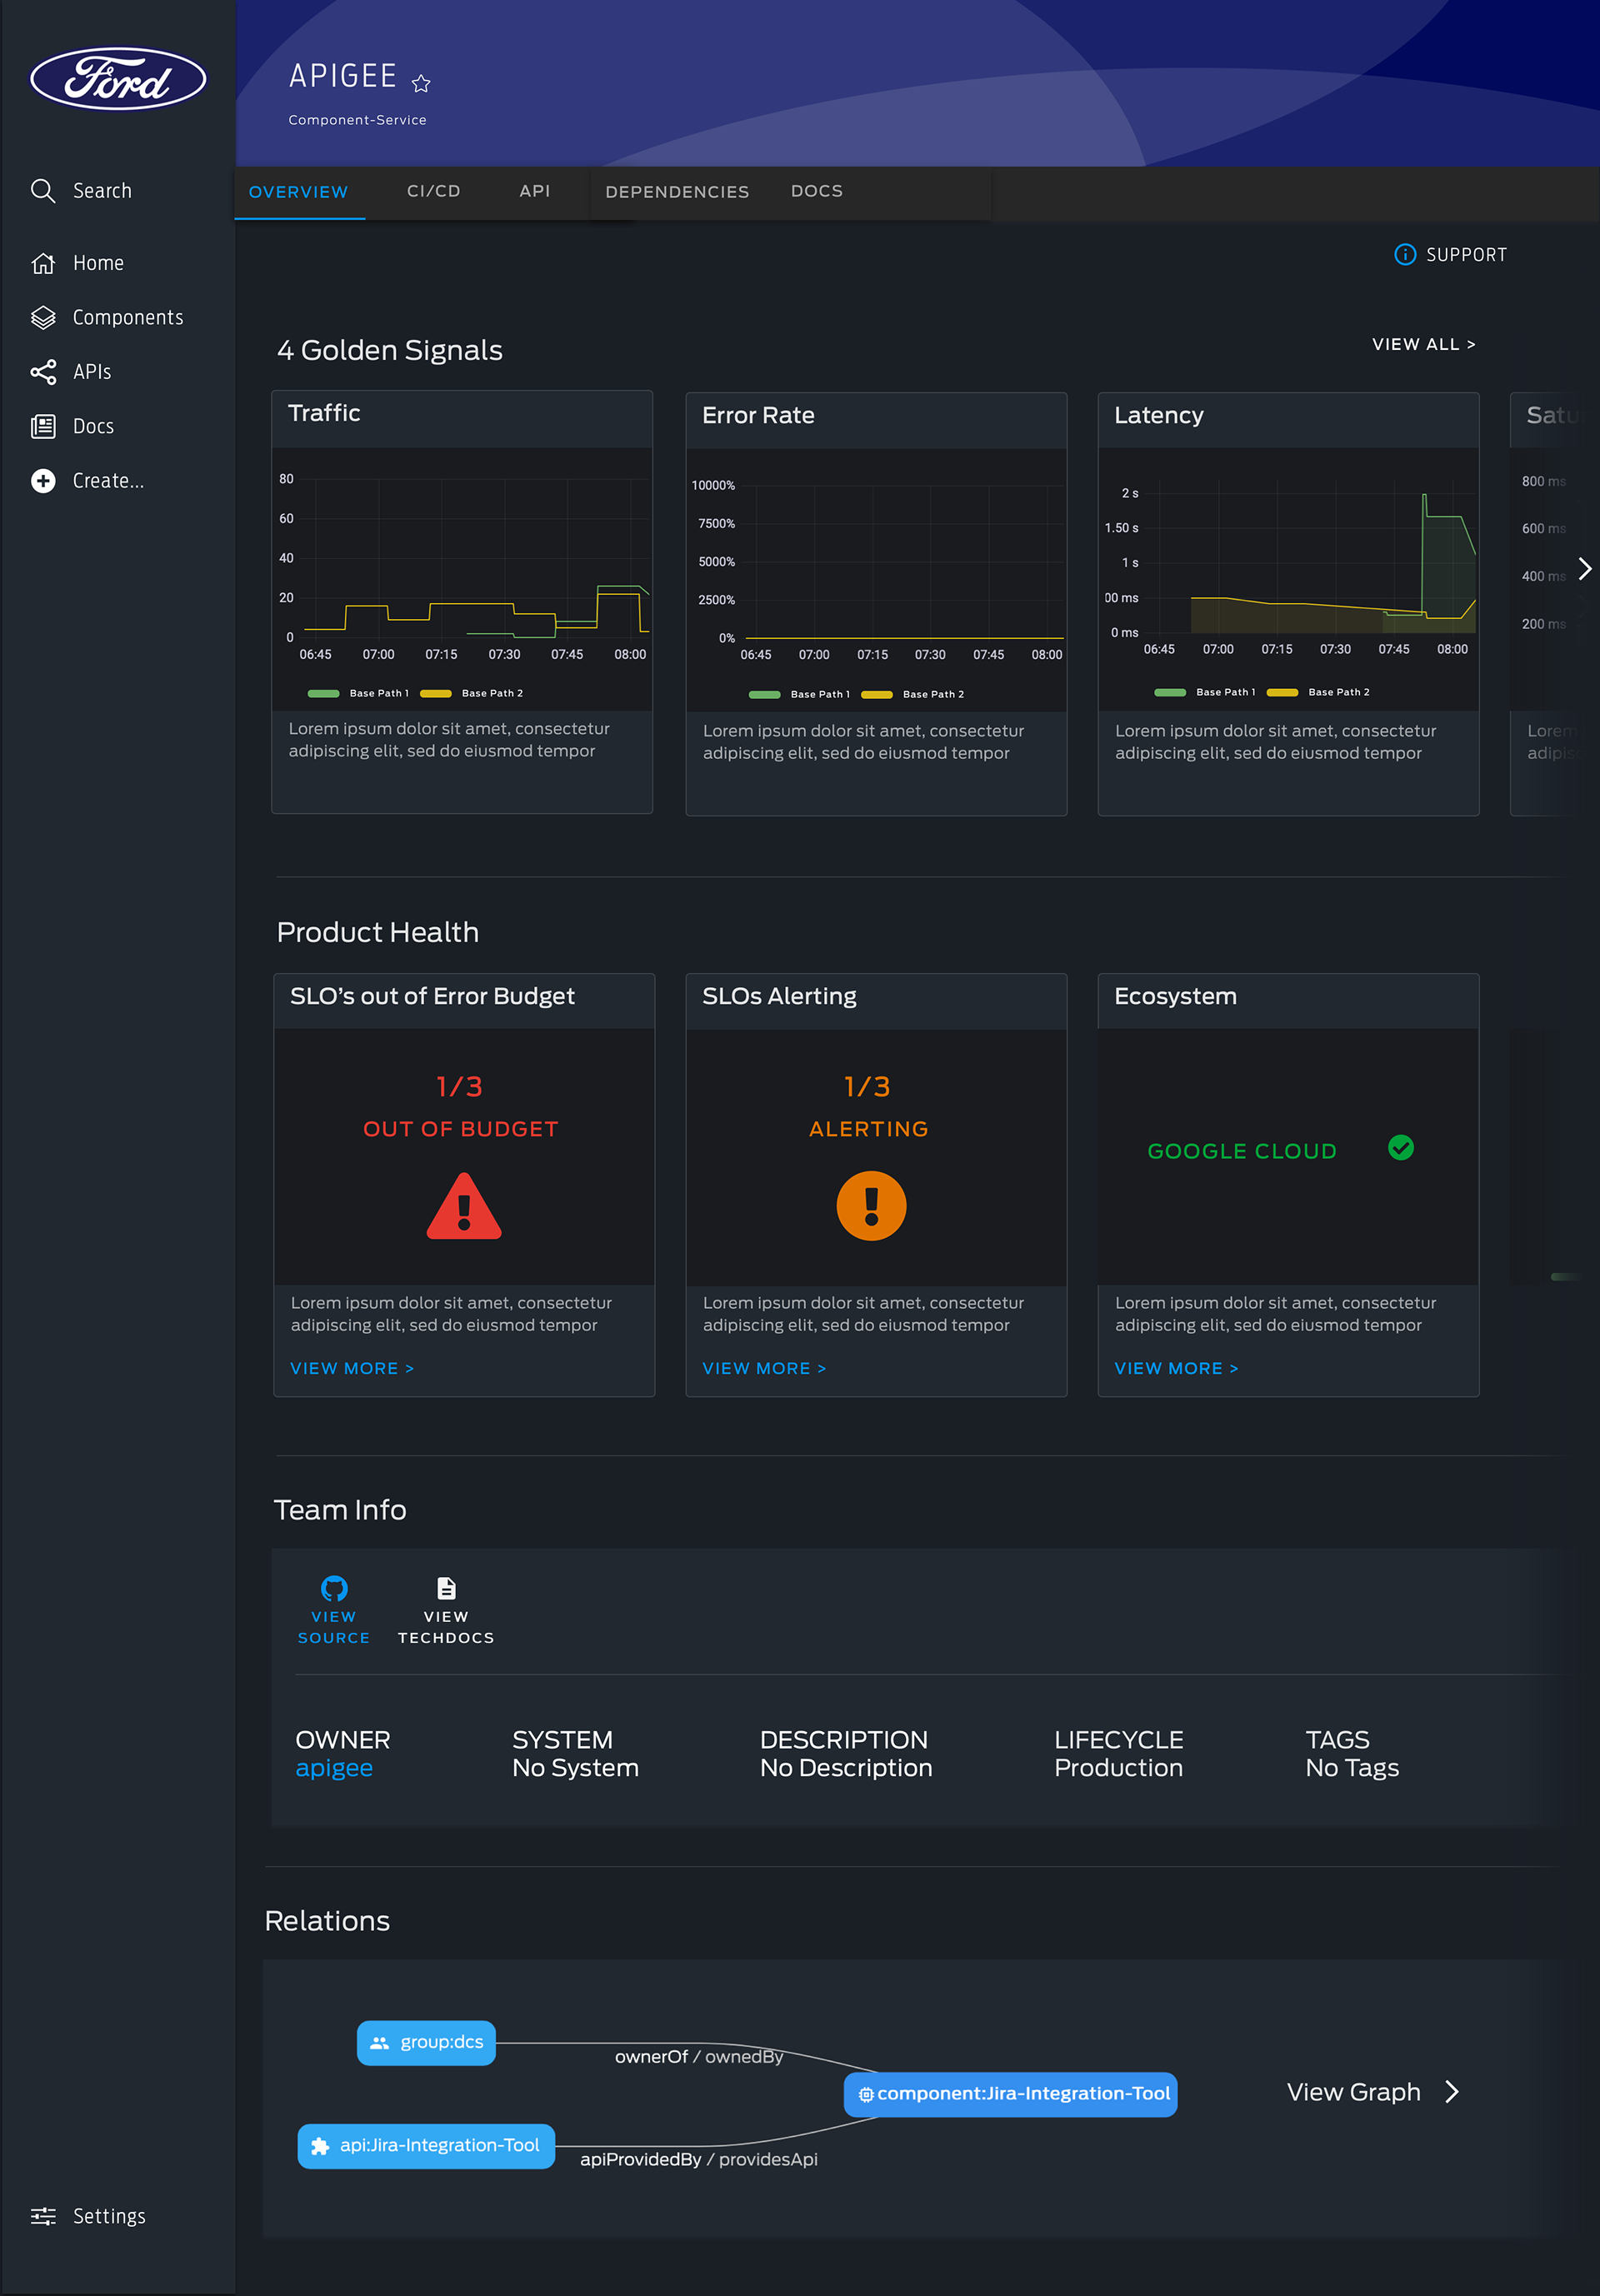The width and height of the screenshot is (1600, 2296).
Task: Click the ALERTING status text
Action: (x=869, y=1129)
